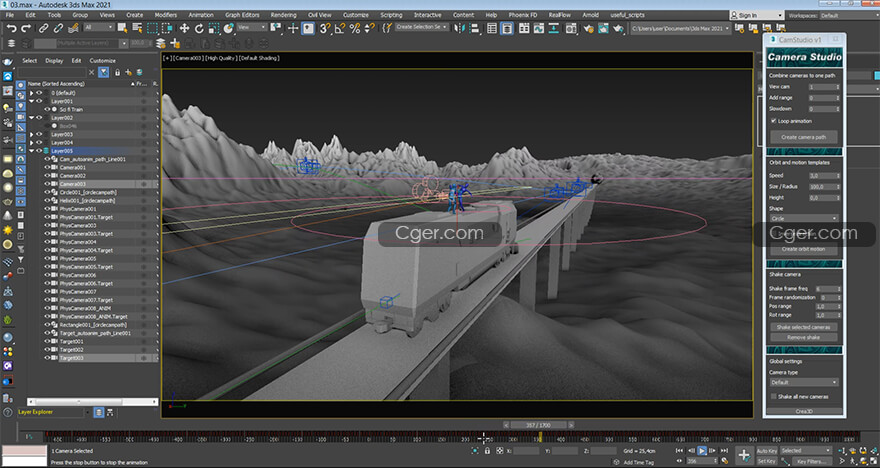
Task: Click the Remove shake button
Action: click(x=804, y=337)
